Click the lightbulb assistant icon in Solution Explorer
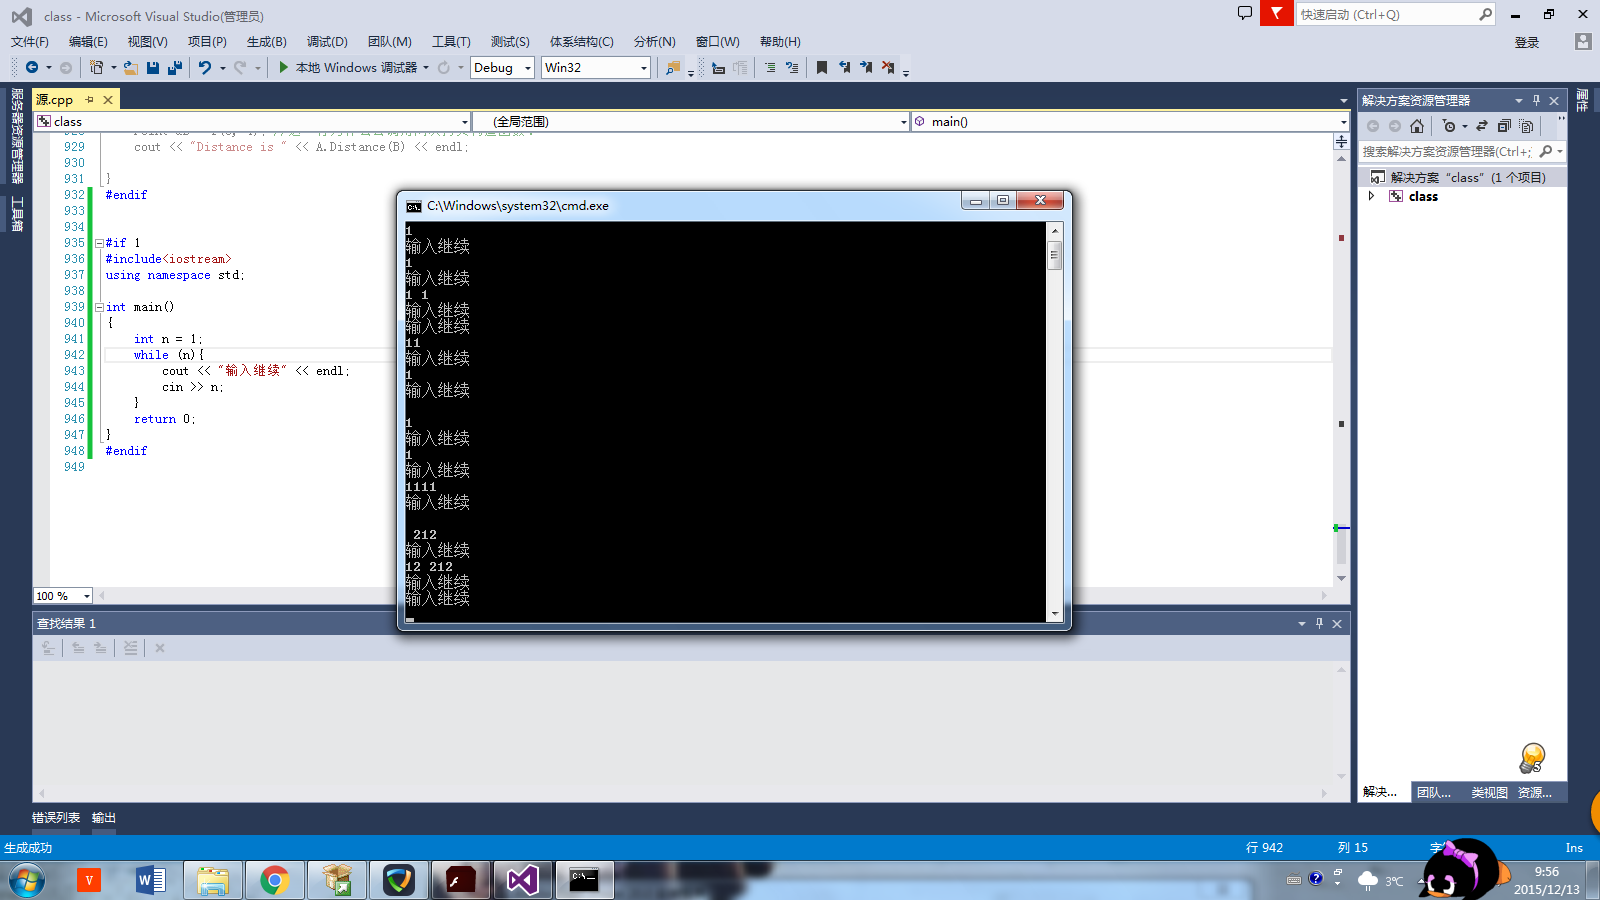The width and height of the screenshot is (1600, 900). pyautogui.click(x=1532, y=758)
